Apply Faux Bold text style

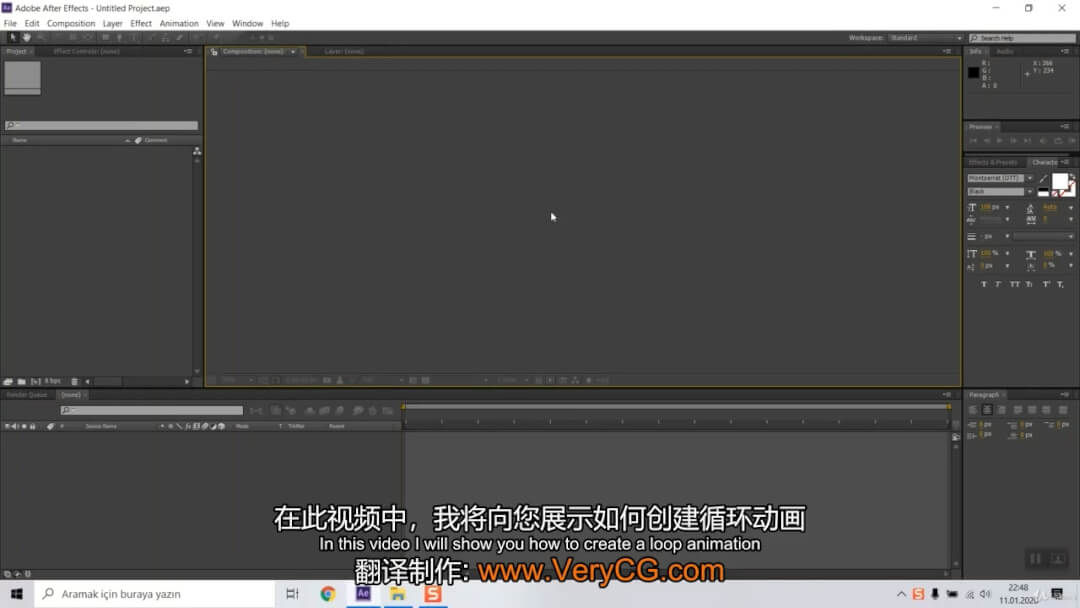click(x=984, y=284)
